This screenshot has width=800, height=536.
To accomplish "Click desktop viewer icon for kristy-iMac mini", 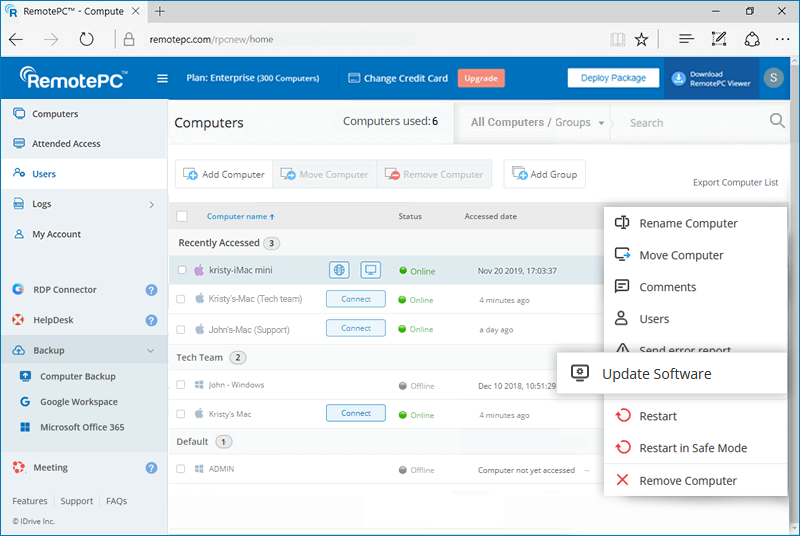I will (371, 270).
